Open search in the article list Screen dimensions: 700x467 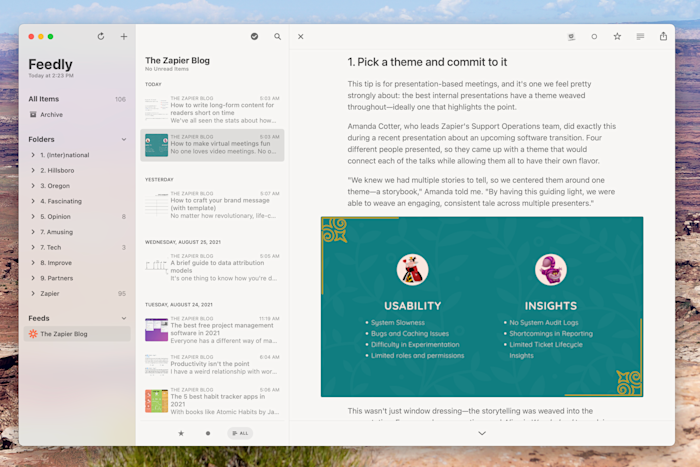(278, 37)
